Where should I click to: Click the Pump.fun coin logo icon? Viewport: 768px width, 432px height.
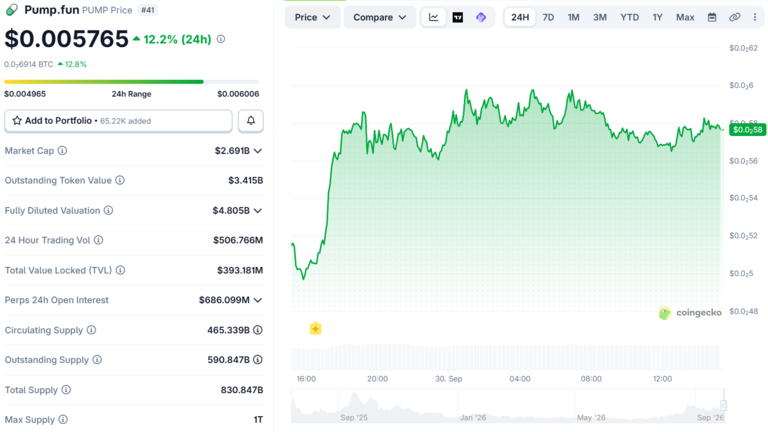pos(12,9)
